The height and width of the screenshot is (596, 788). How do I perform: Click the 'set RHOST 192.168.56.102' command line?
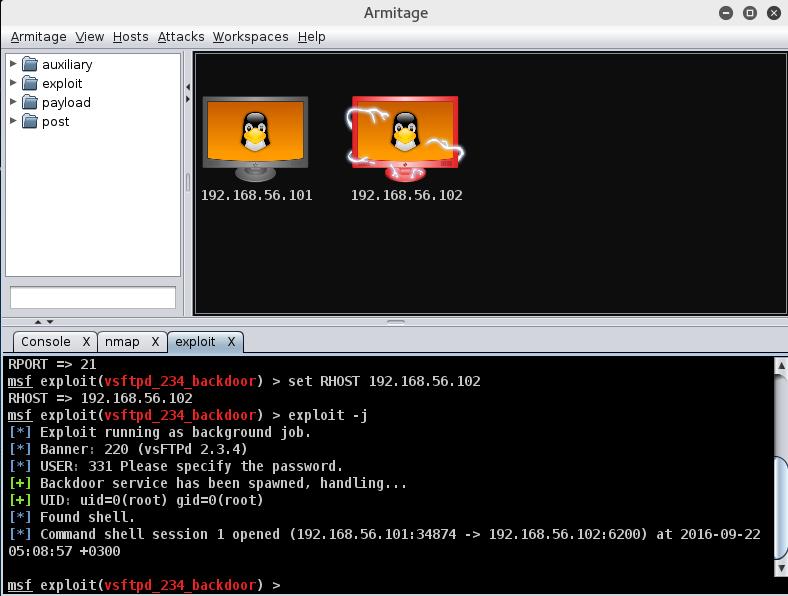point(244,381)
